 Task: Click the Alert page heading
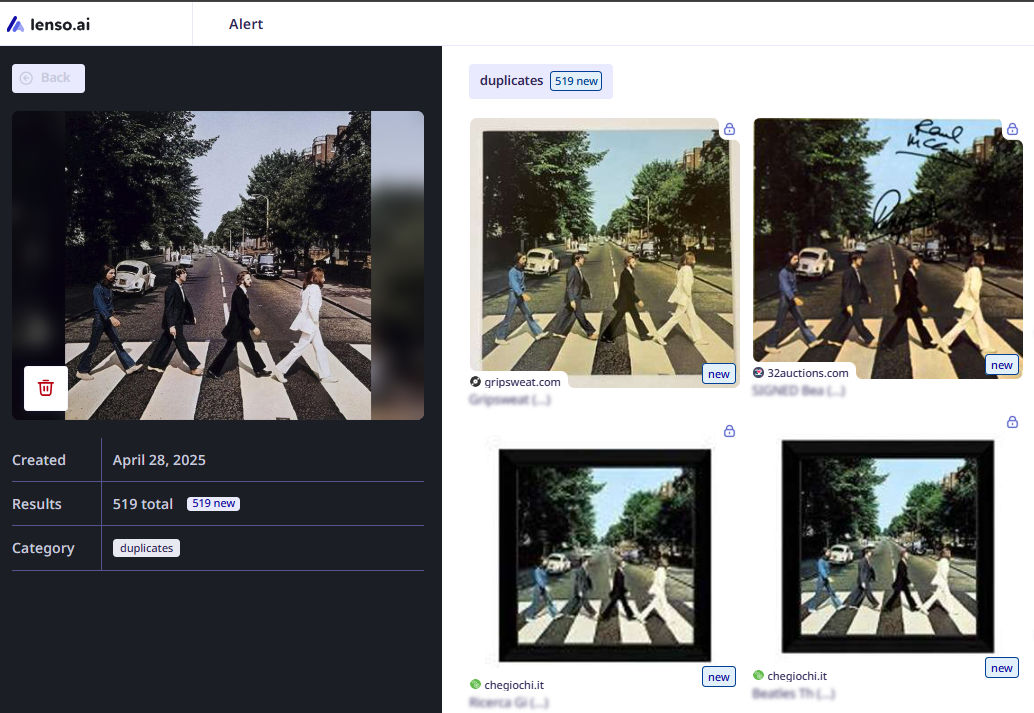coord(246,24)
